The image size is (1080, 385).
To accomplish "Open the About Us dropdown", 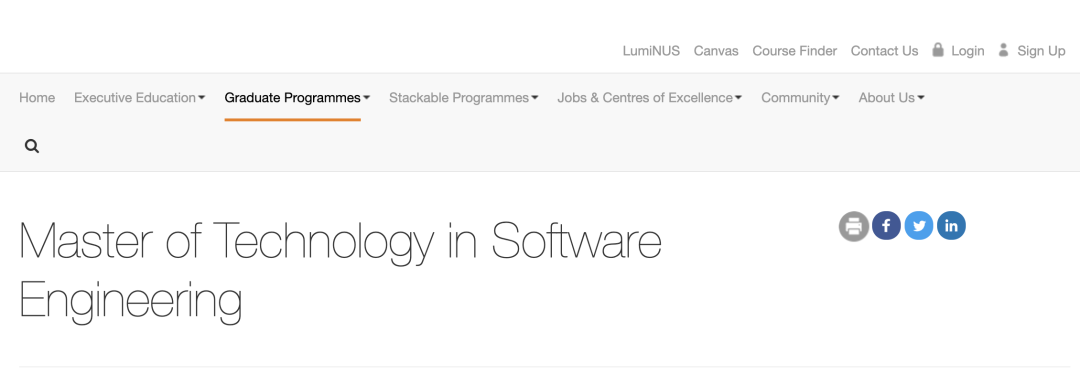I will (891, 98).
